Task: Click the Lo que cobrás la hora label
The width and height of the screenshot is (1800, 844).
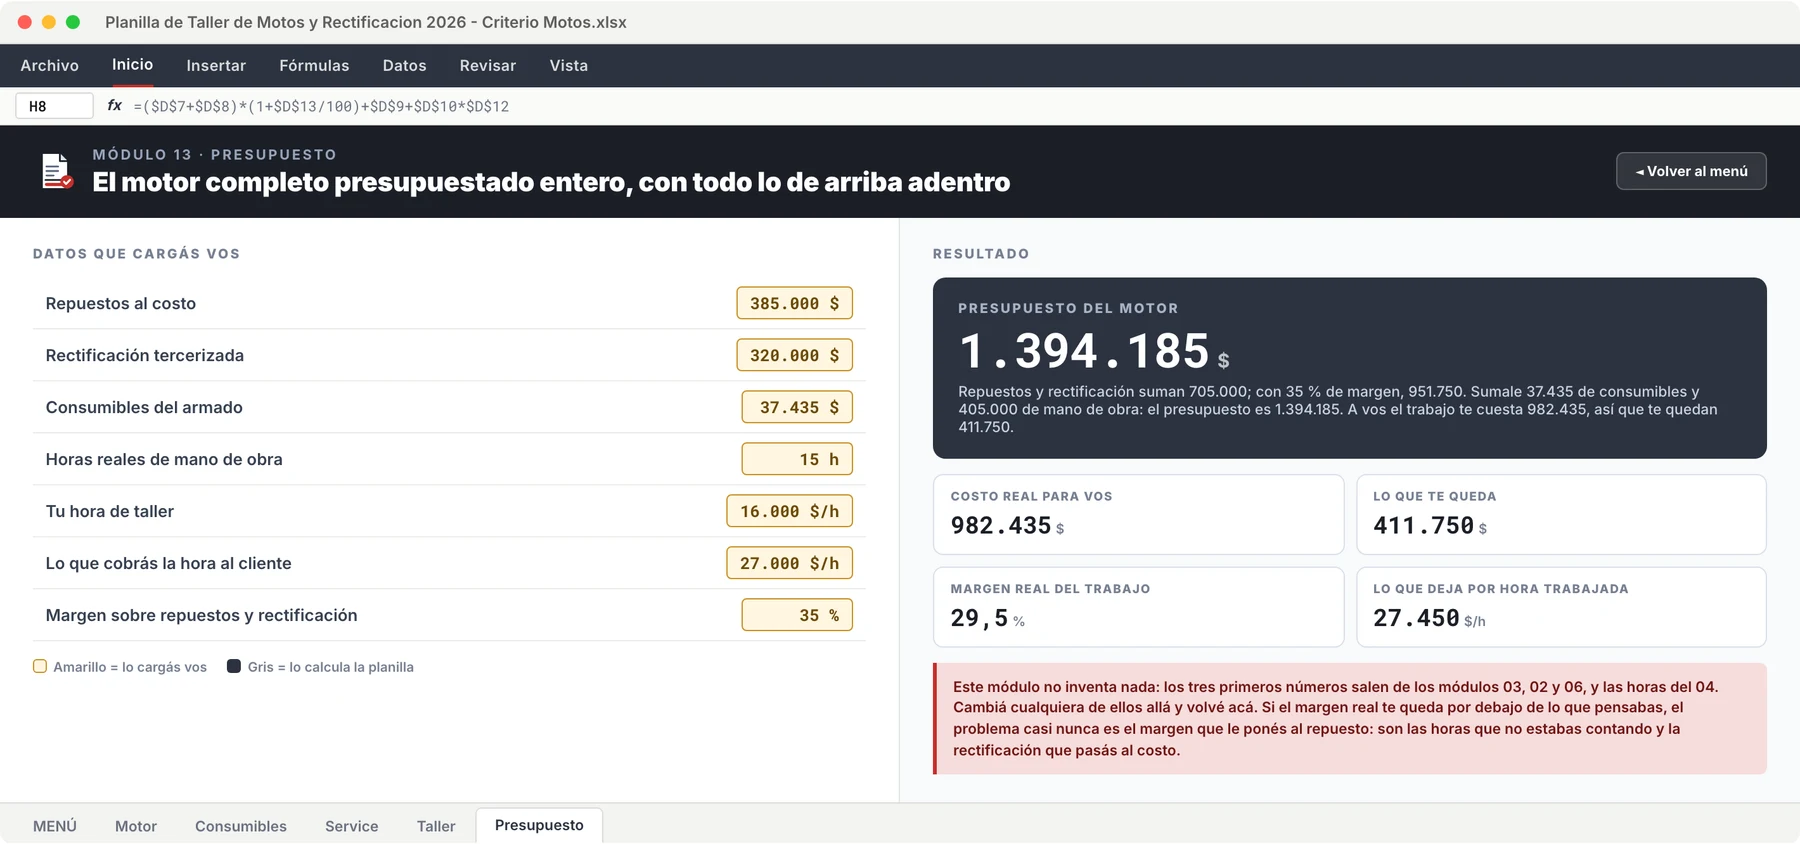Action: point(169,563)
